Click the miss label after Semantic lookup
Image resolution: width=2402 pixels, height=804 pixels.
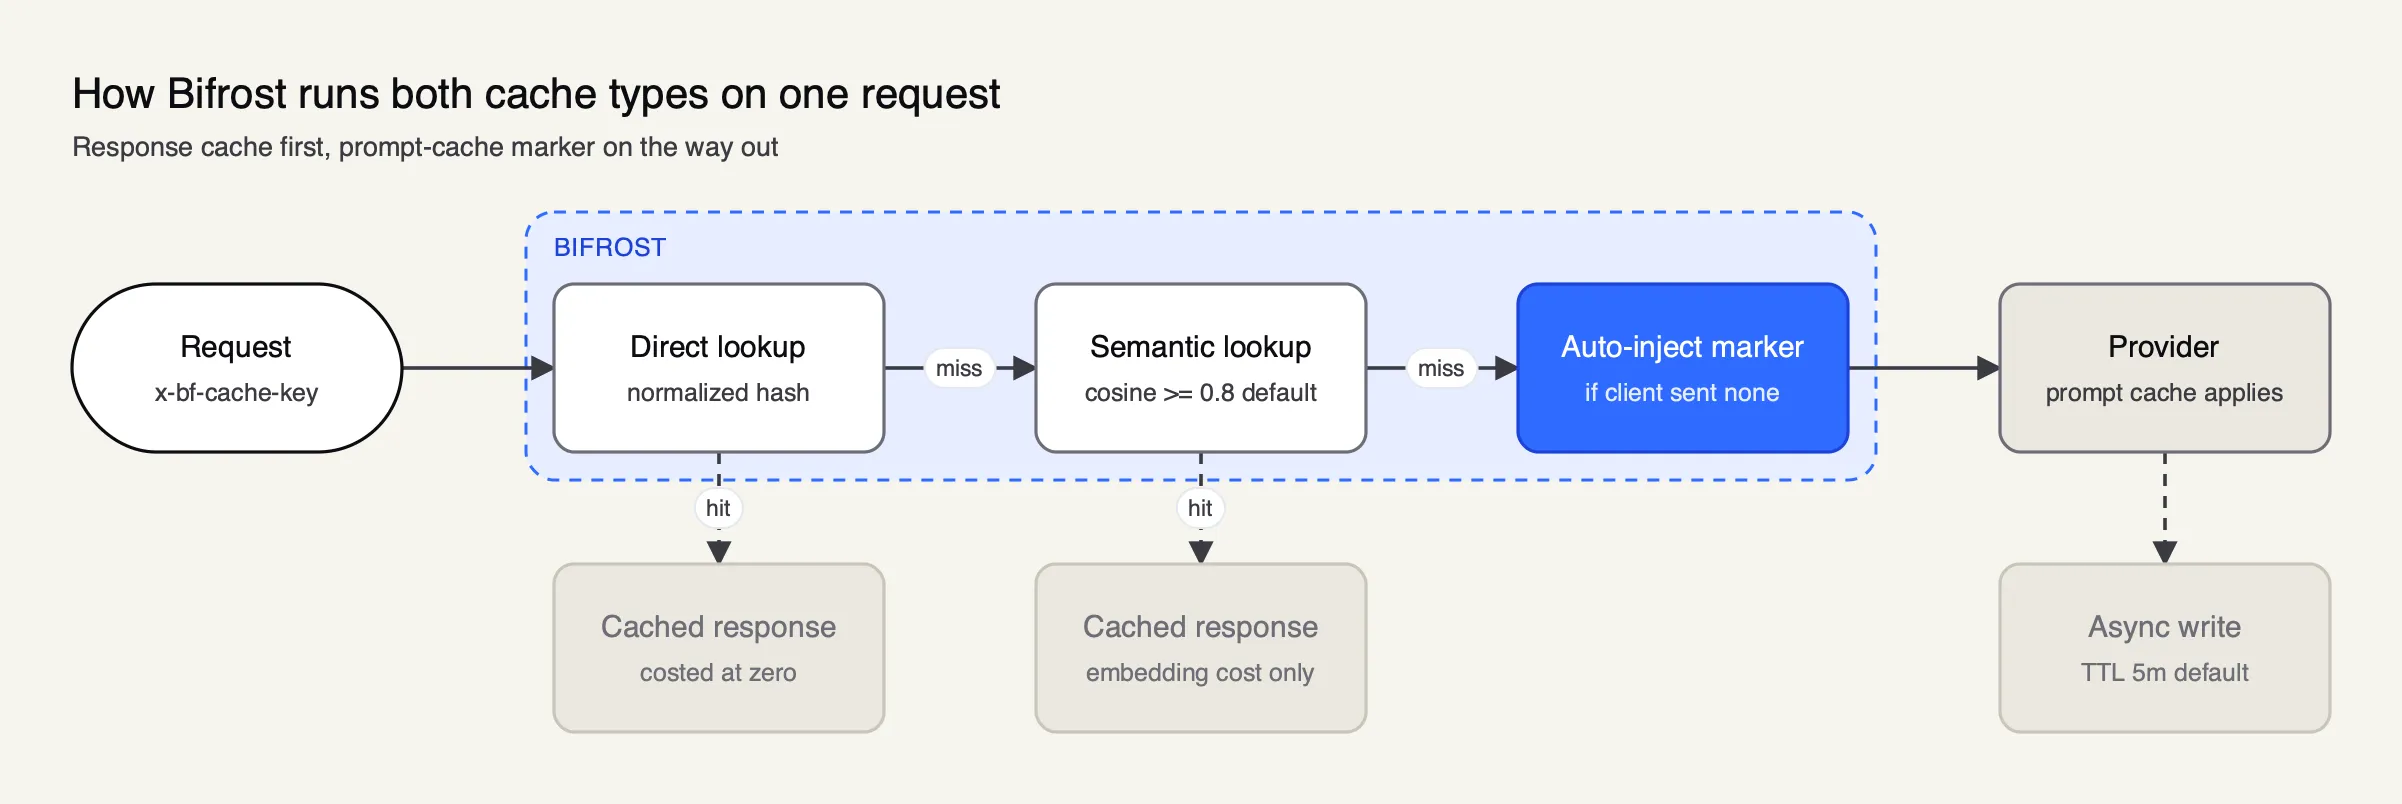pos(1441,368)
